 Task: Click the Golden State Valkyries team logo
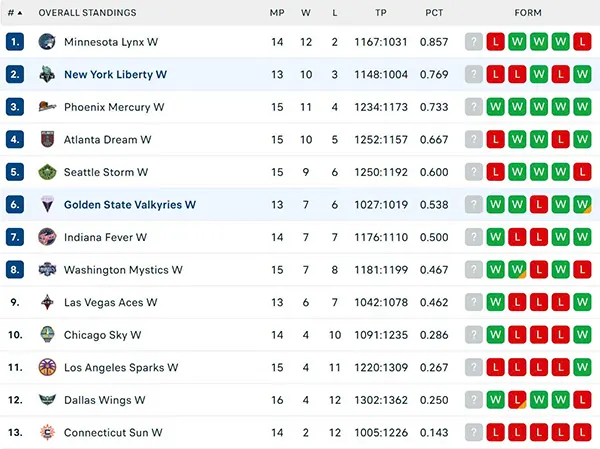pyautogui.click(x=47, y=204)
